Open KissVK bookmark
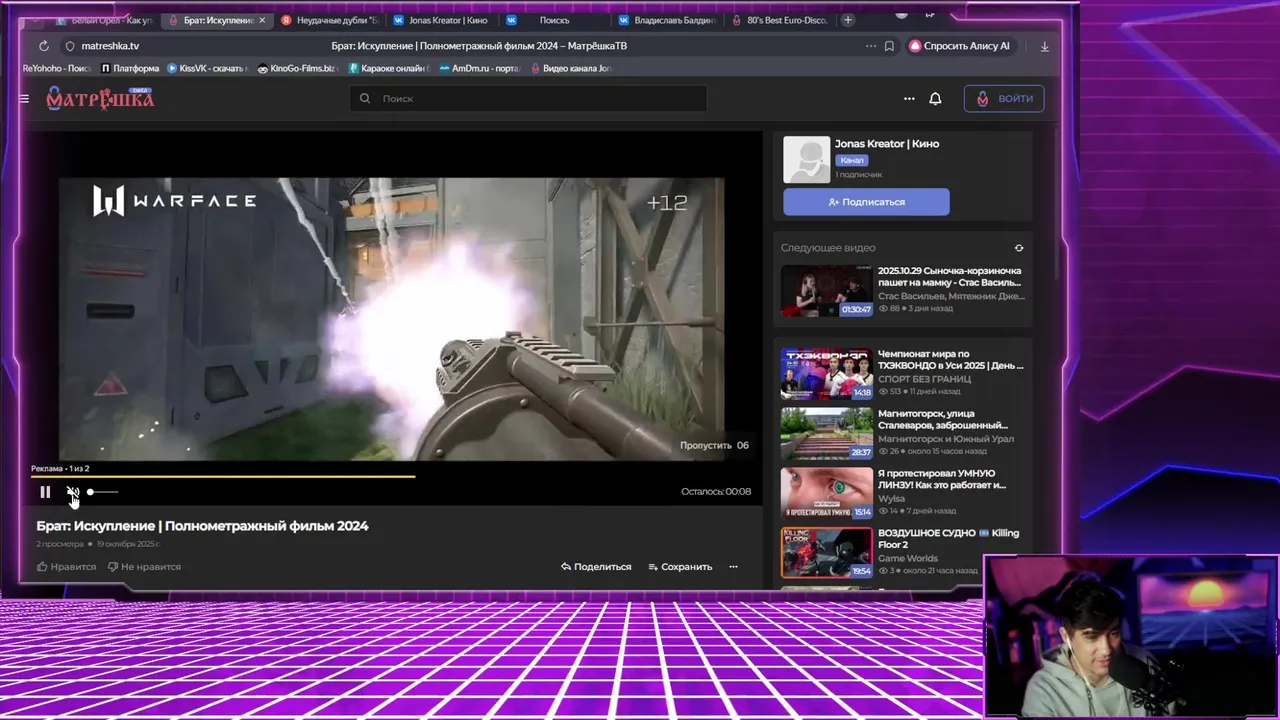1280x720 pixels. [207, 69]
